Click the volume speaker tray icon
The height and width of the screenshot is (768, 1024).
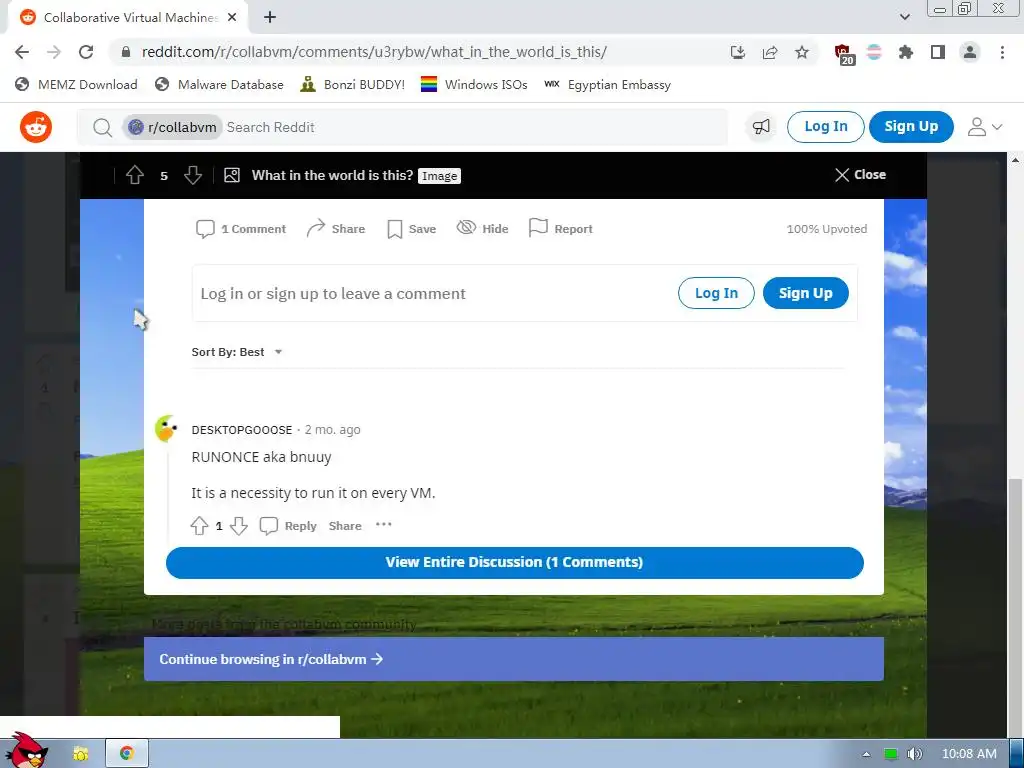pyautogui.click(x=914, y=754)
